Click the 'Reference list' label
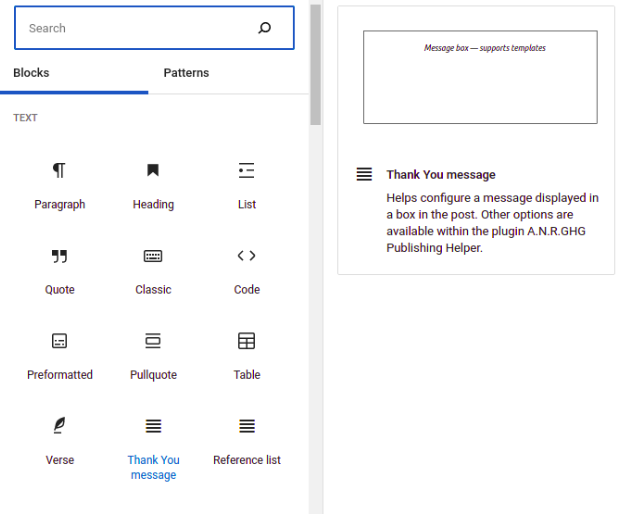The image size is (617, 514). (247, 460)
